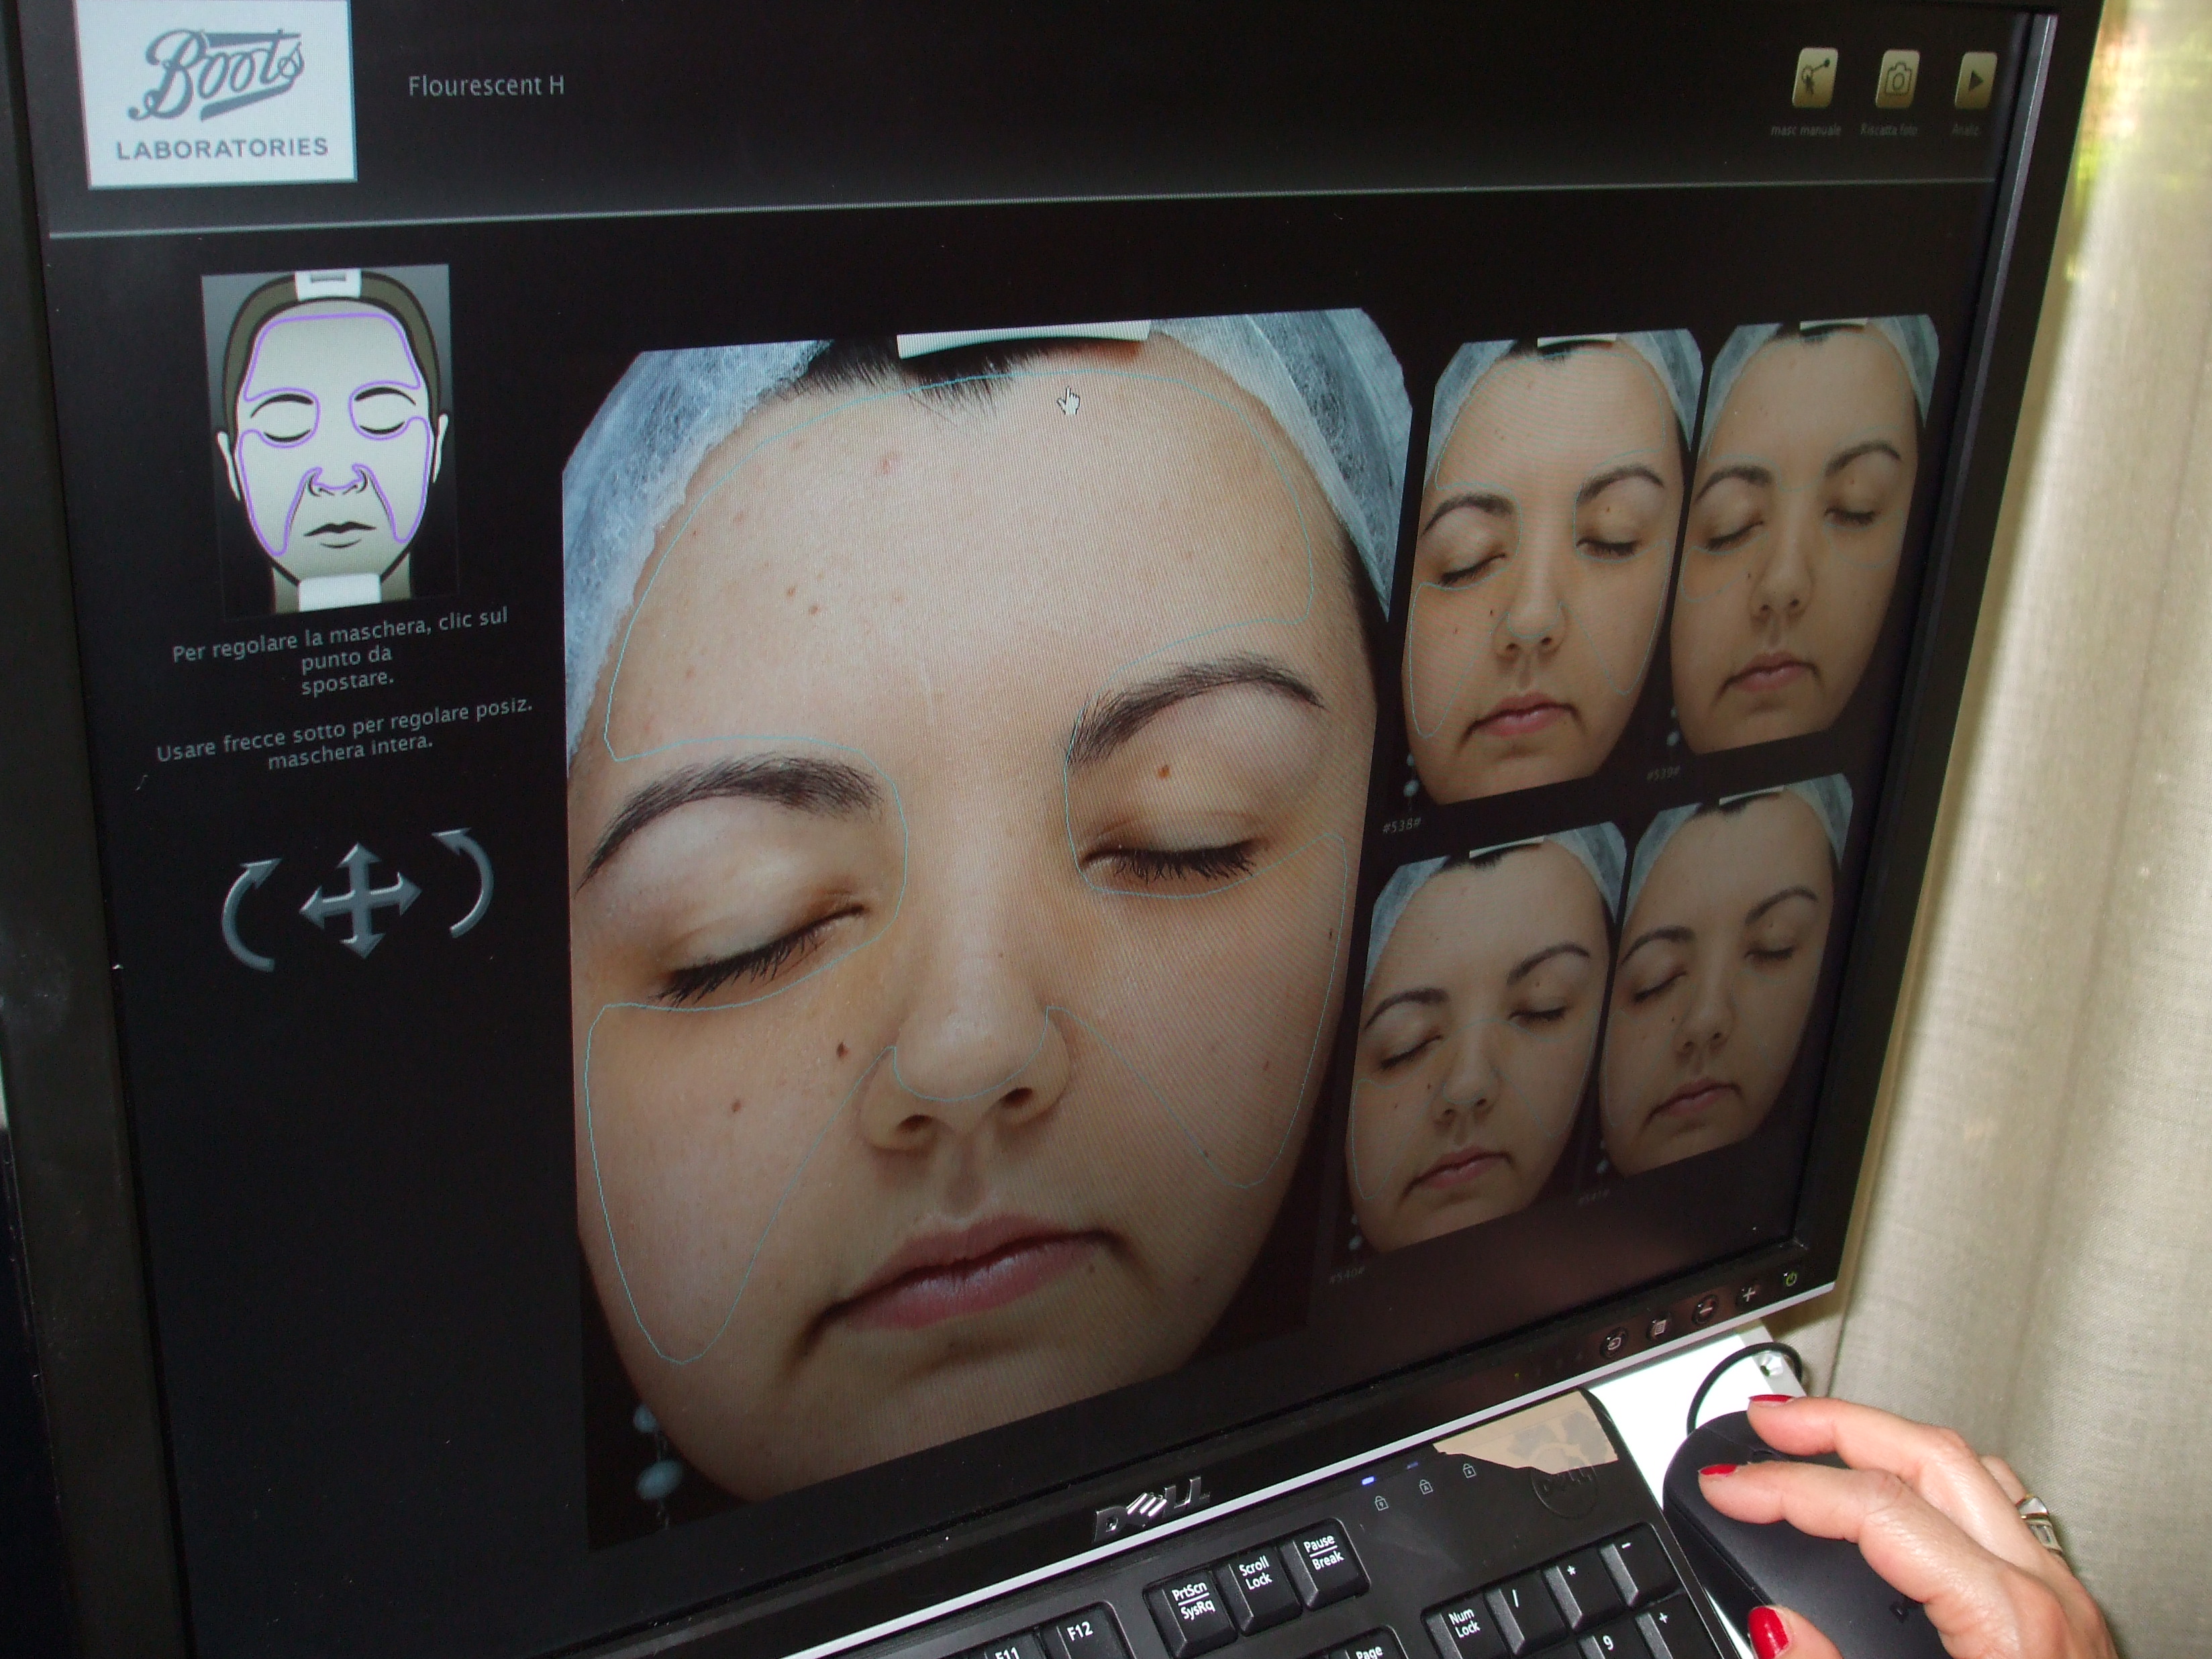This screenshot has height=1659, width=2212.
Task: Click the retake photo camera icon
Action: pos(1896,79)
